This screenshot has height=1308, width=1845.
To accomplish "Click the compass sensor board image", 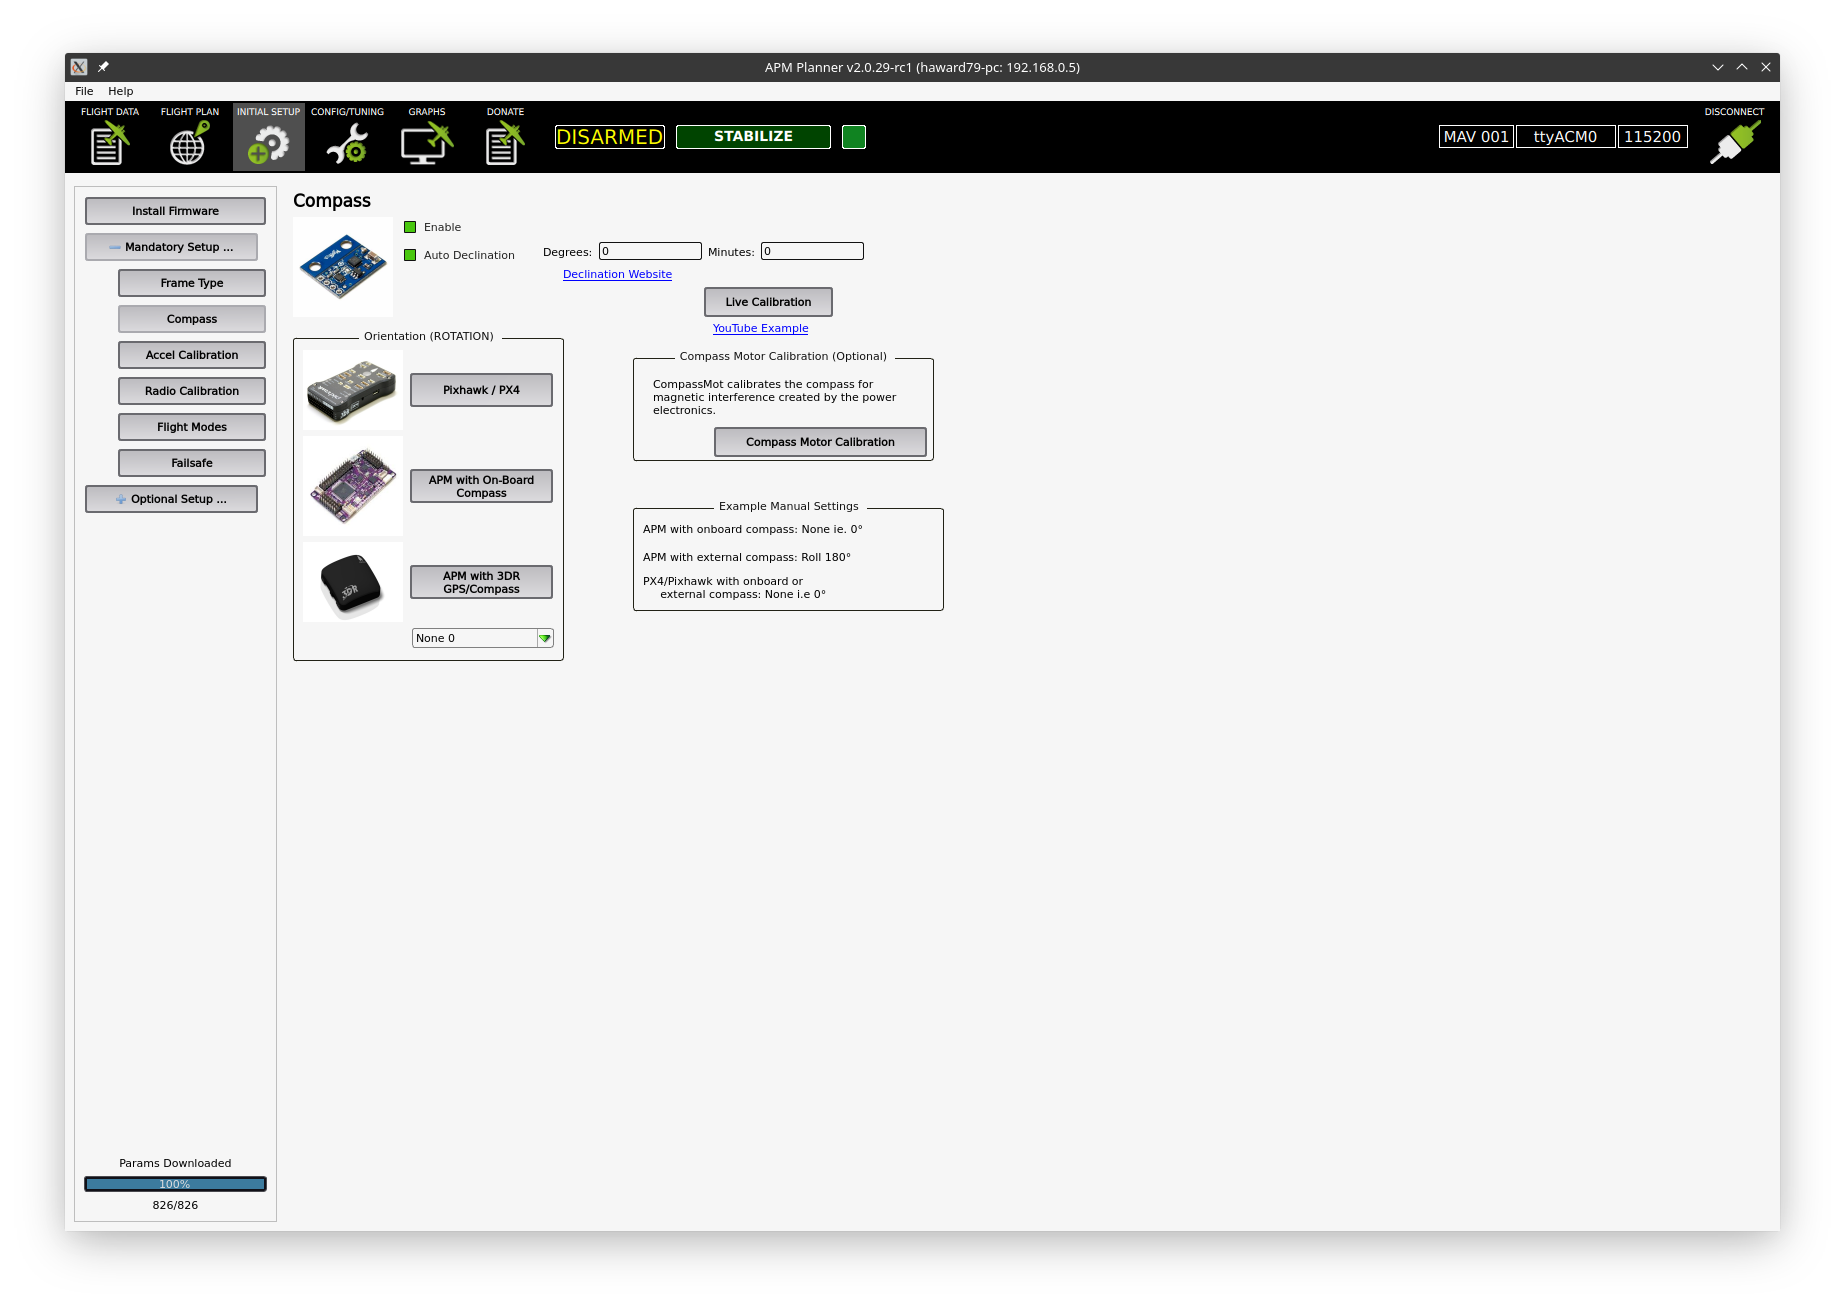I will (x=343, y=267).
